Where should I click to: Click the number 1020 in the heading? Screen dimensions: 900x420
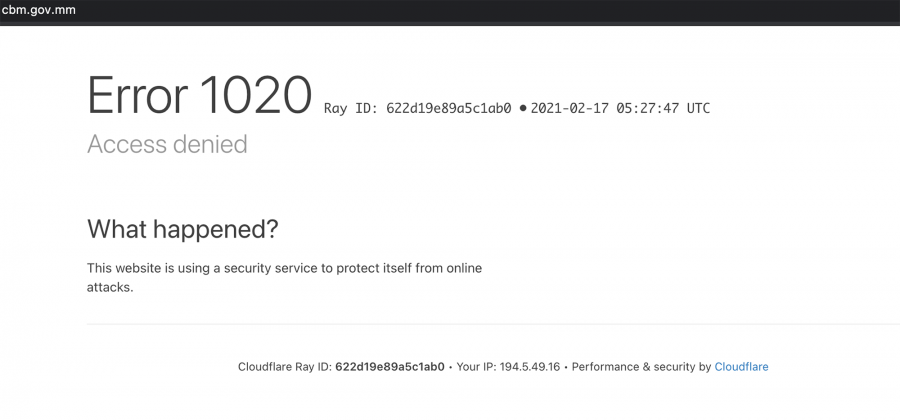(x=256, y=95)
